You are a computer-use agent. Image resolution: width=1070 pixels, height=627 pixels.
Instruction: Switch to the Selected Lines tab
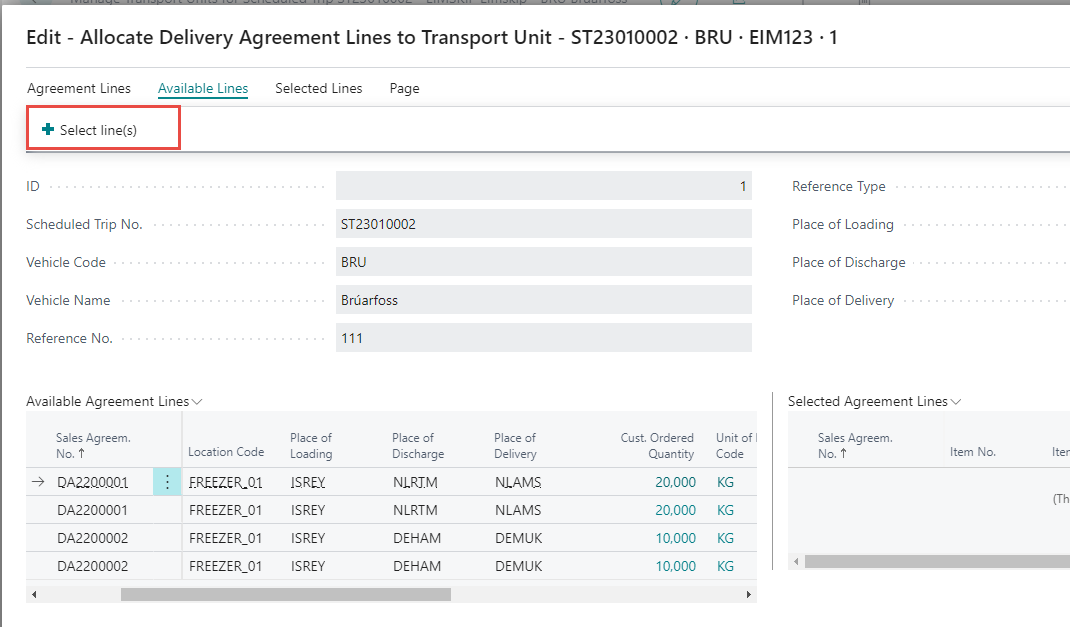coord(318,88)
